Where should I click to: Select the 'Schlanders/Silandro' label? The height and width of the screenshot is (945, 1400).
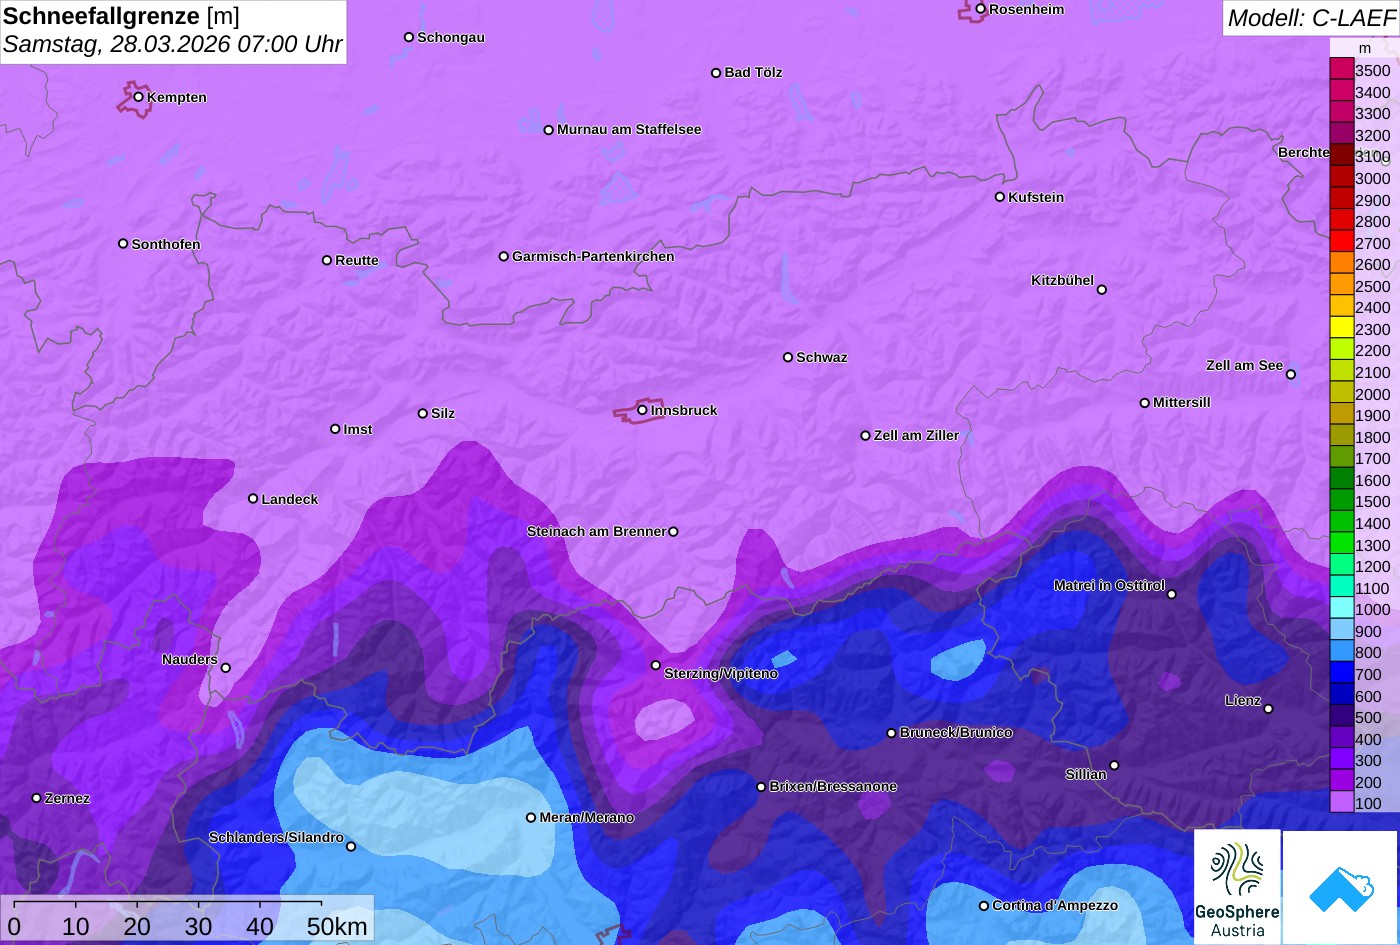tap(276, 837)
